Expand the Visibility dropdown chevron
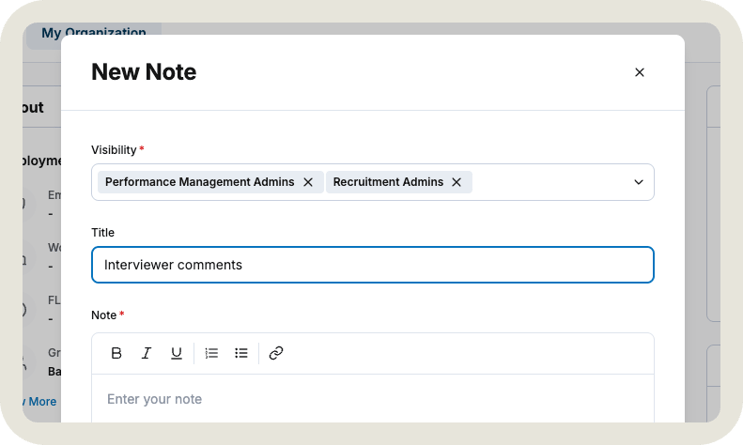This screenshot has width=743, height=445. 638,182
